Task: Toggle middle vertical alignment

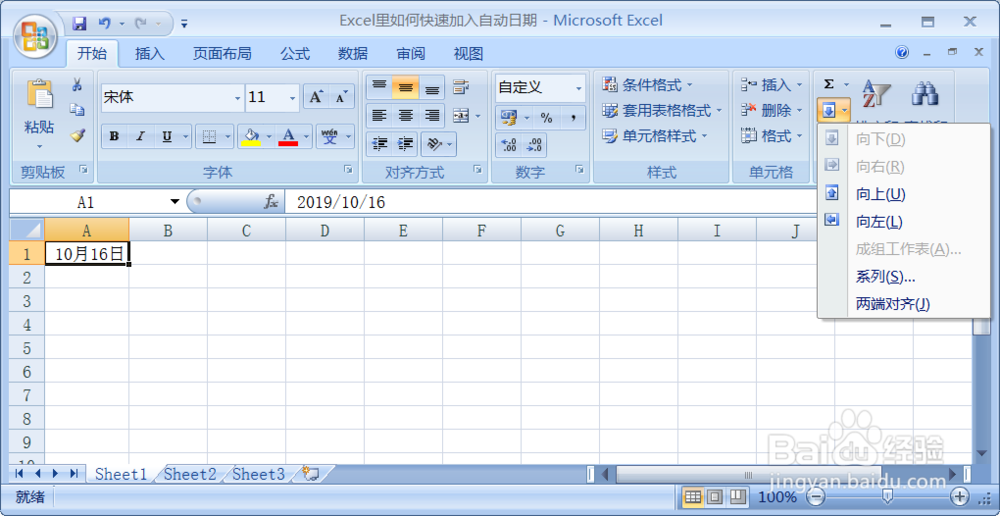Action: [x=405, y=87]
